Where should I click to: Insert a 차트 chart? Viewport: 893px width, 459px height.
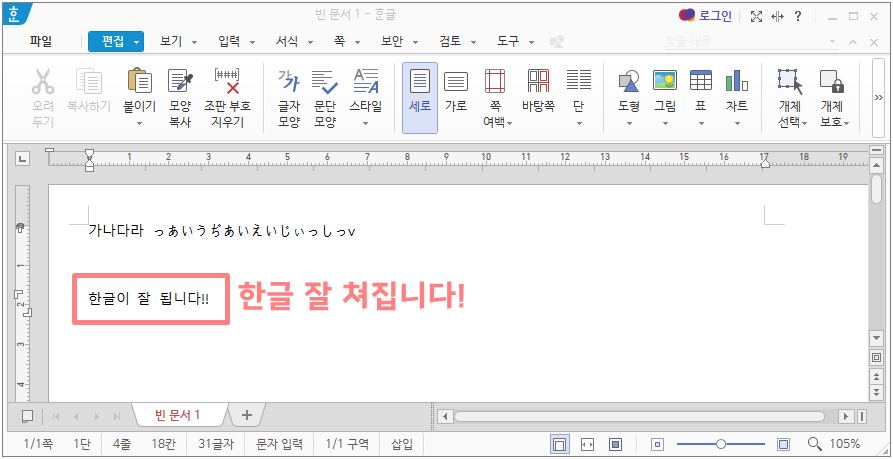coord(736,81)
